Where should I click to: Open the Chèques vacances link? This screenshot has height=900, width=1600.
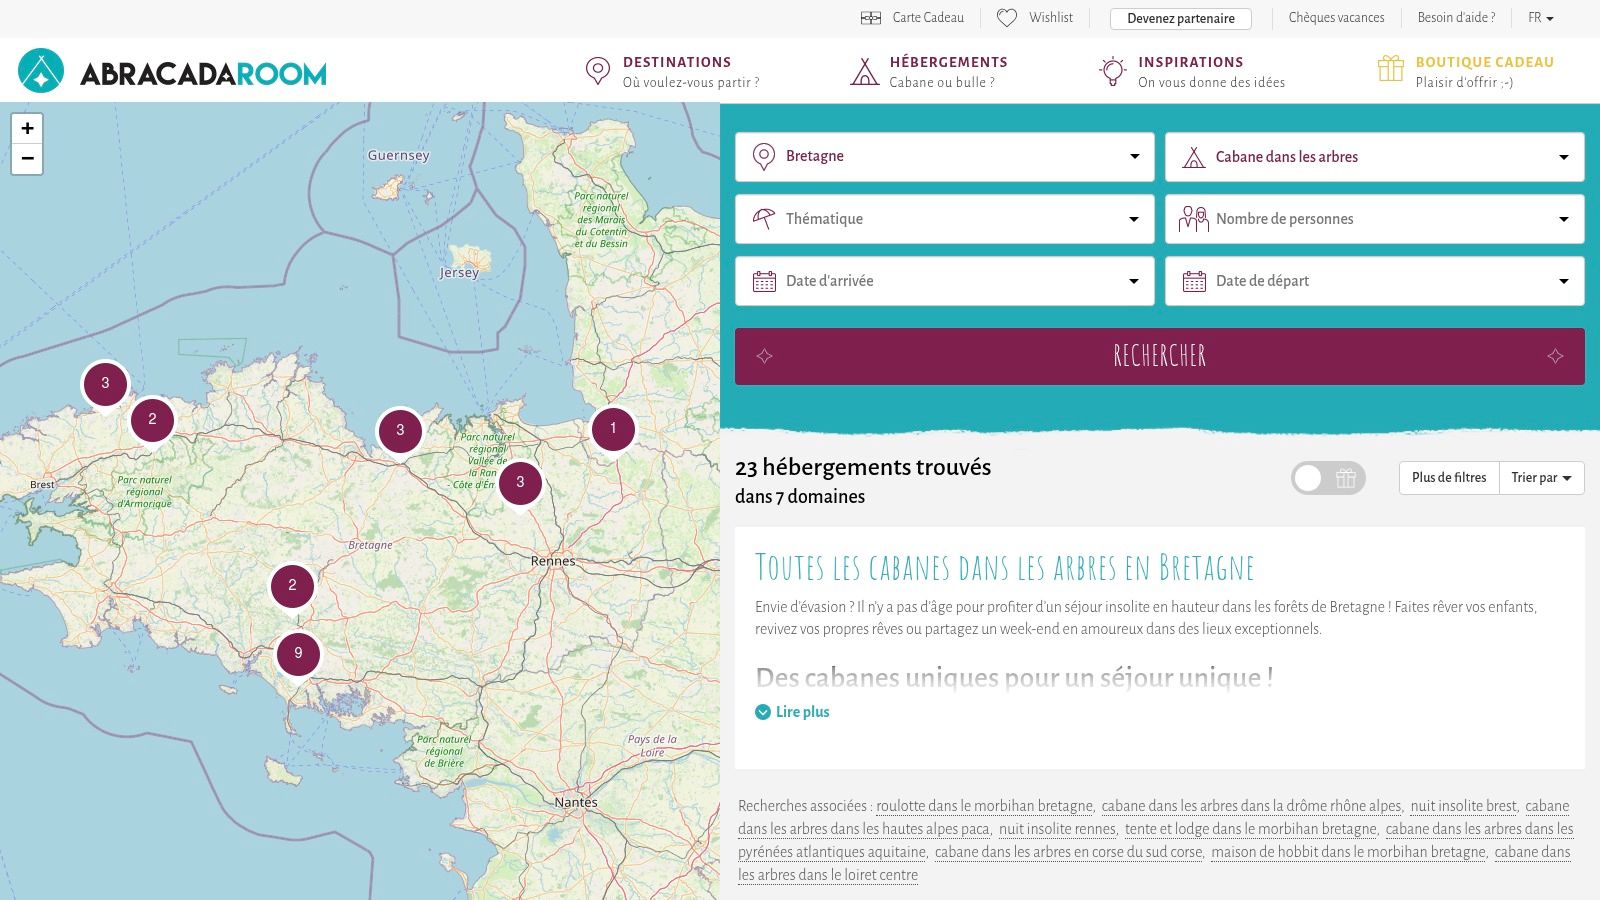(x=1336, y=18)
